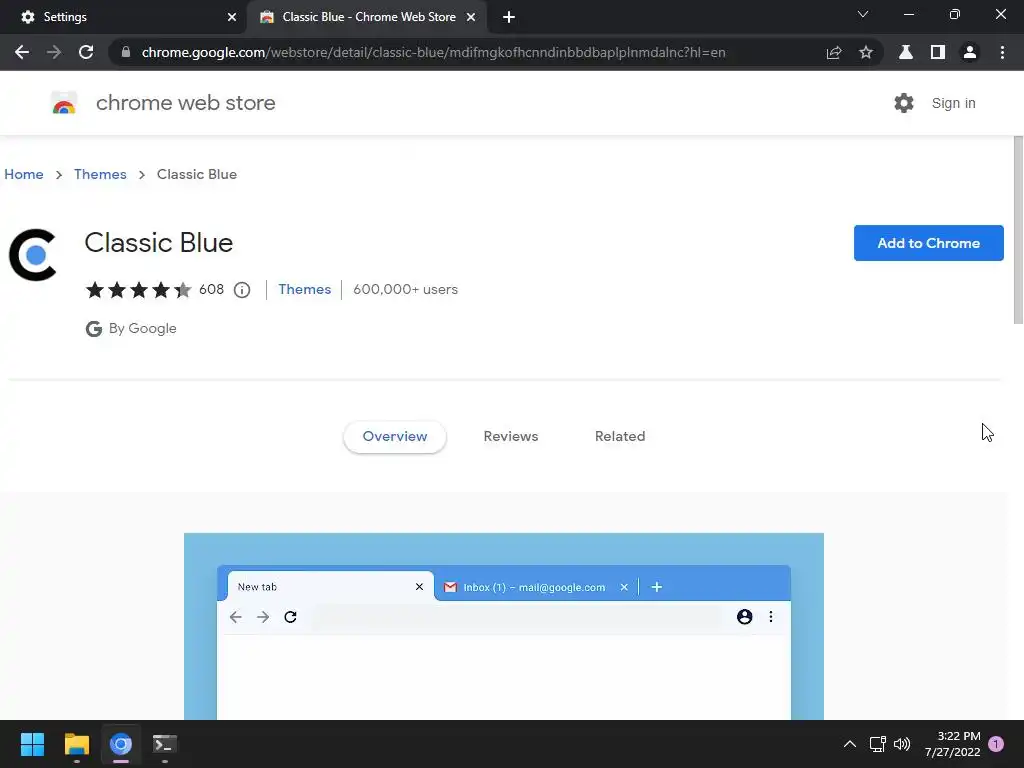Click Add to Chrome button
This screenshot has width=1024, height=768.
[x=928, y=243]
